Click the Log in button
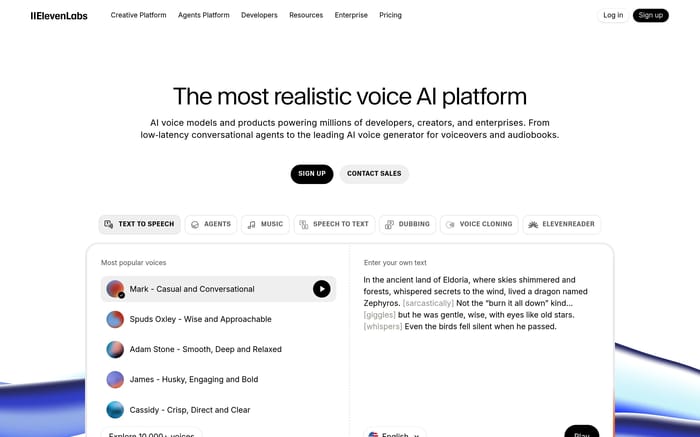The width and height of the screenshot is (700, 437). tap(613, 15)
